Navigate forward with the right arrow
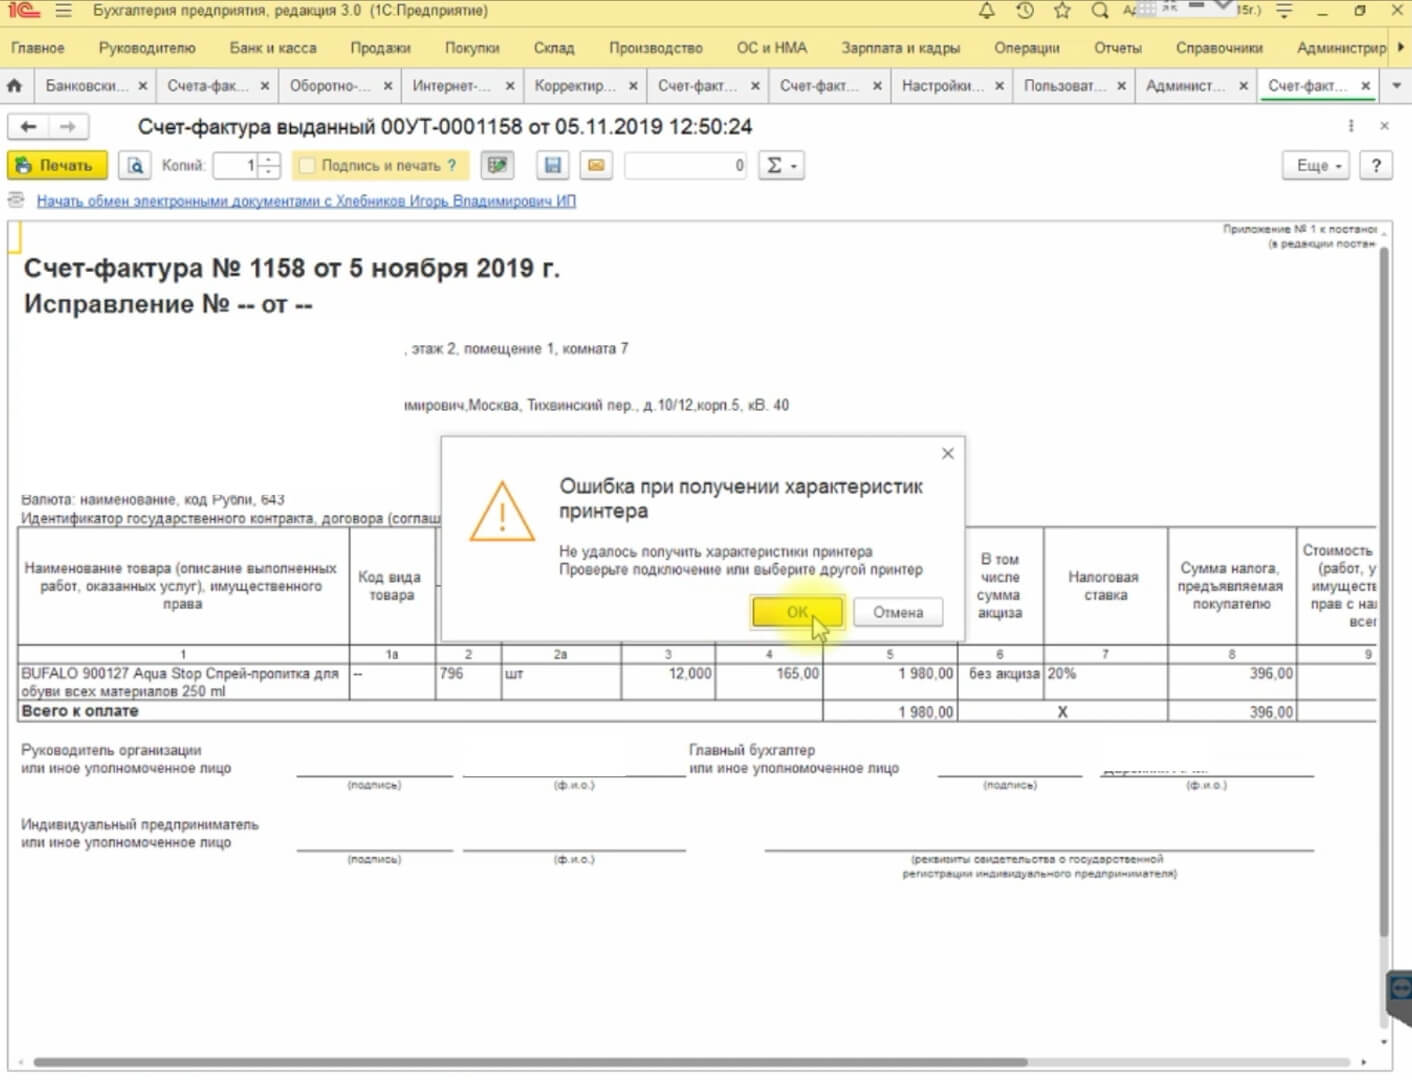Image resolution: width=1412 pixels, height=1080 pixels. pyautogui.click(x=68, y=126)
